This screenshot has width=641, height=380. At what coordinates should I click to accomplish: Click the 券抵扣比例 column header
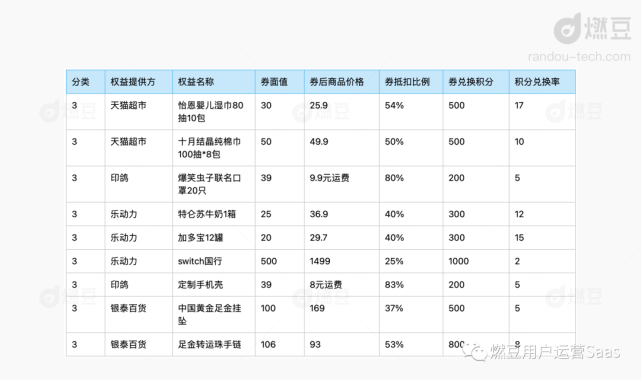(411, 82)
